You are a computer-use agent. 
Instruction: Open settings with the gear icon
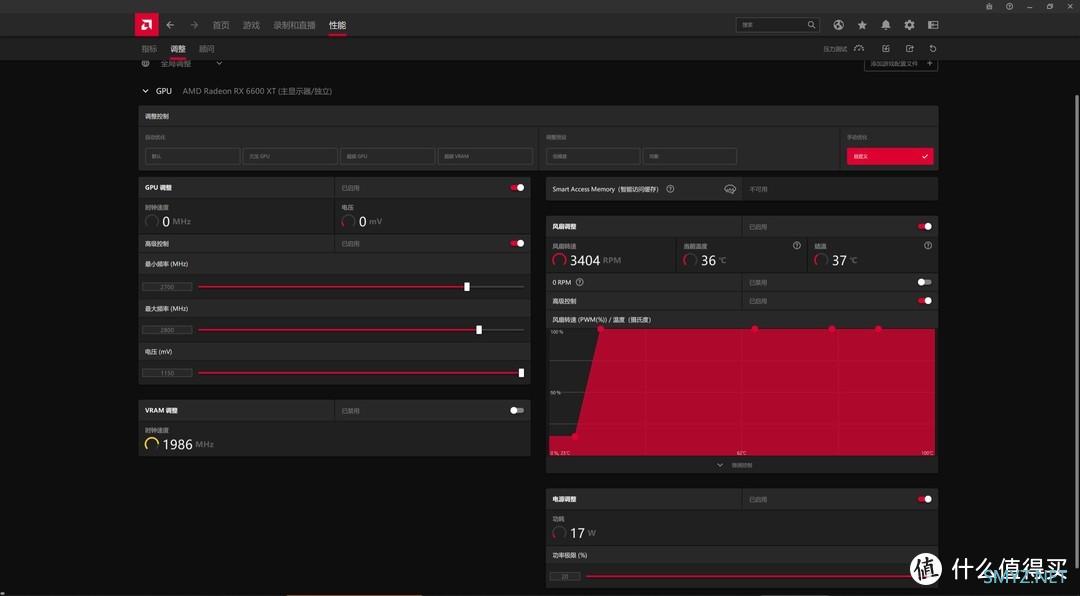tap(909, 25)
